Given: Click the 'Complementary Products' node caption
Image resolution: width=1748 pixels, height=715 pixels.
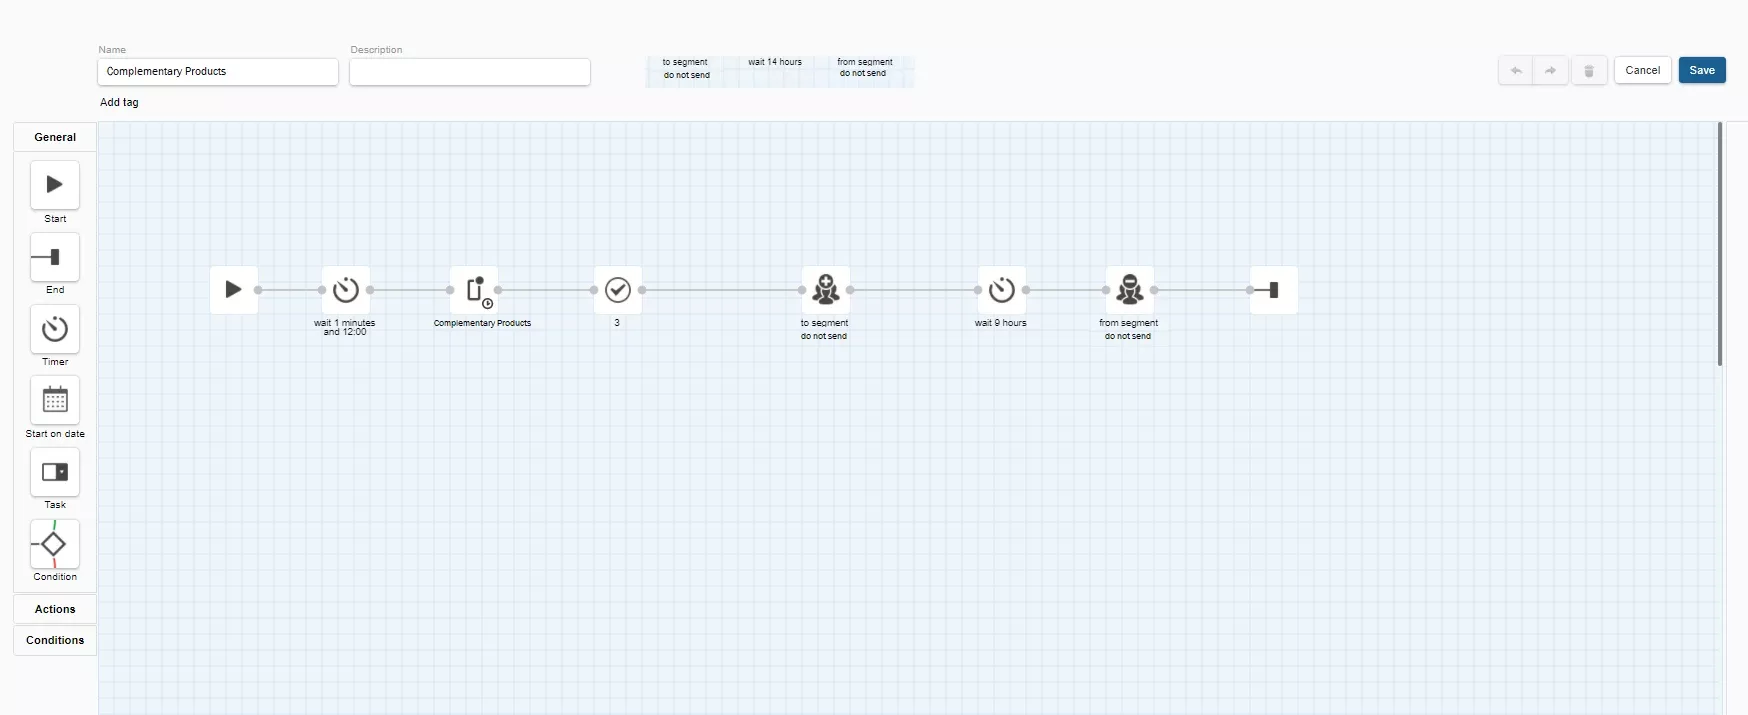Looking at the screenshot, I should 482,323.
